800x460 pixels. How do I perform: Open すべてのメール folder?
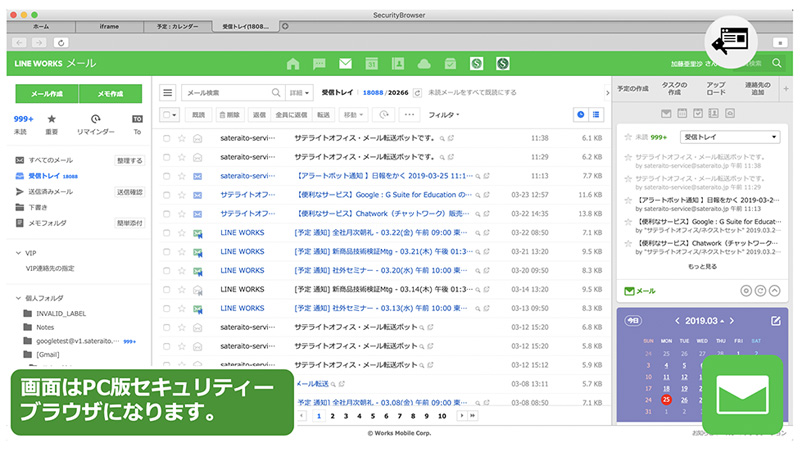point(51,160)
